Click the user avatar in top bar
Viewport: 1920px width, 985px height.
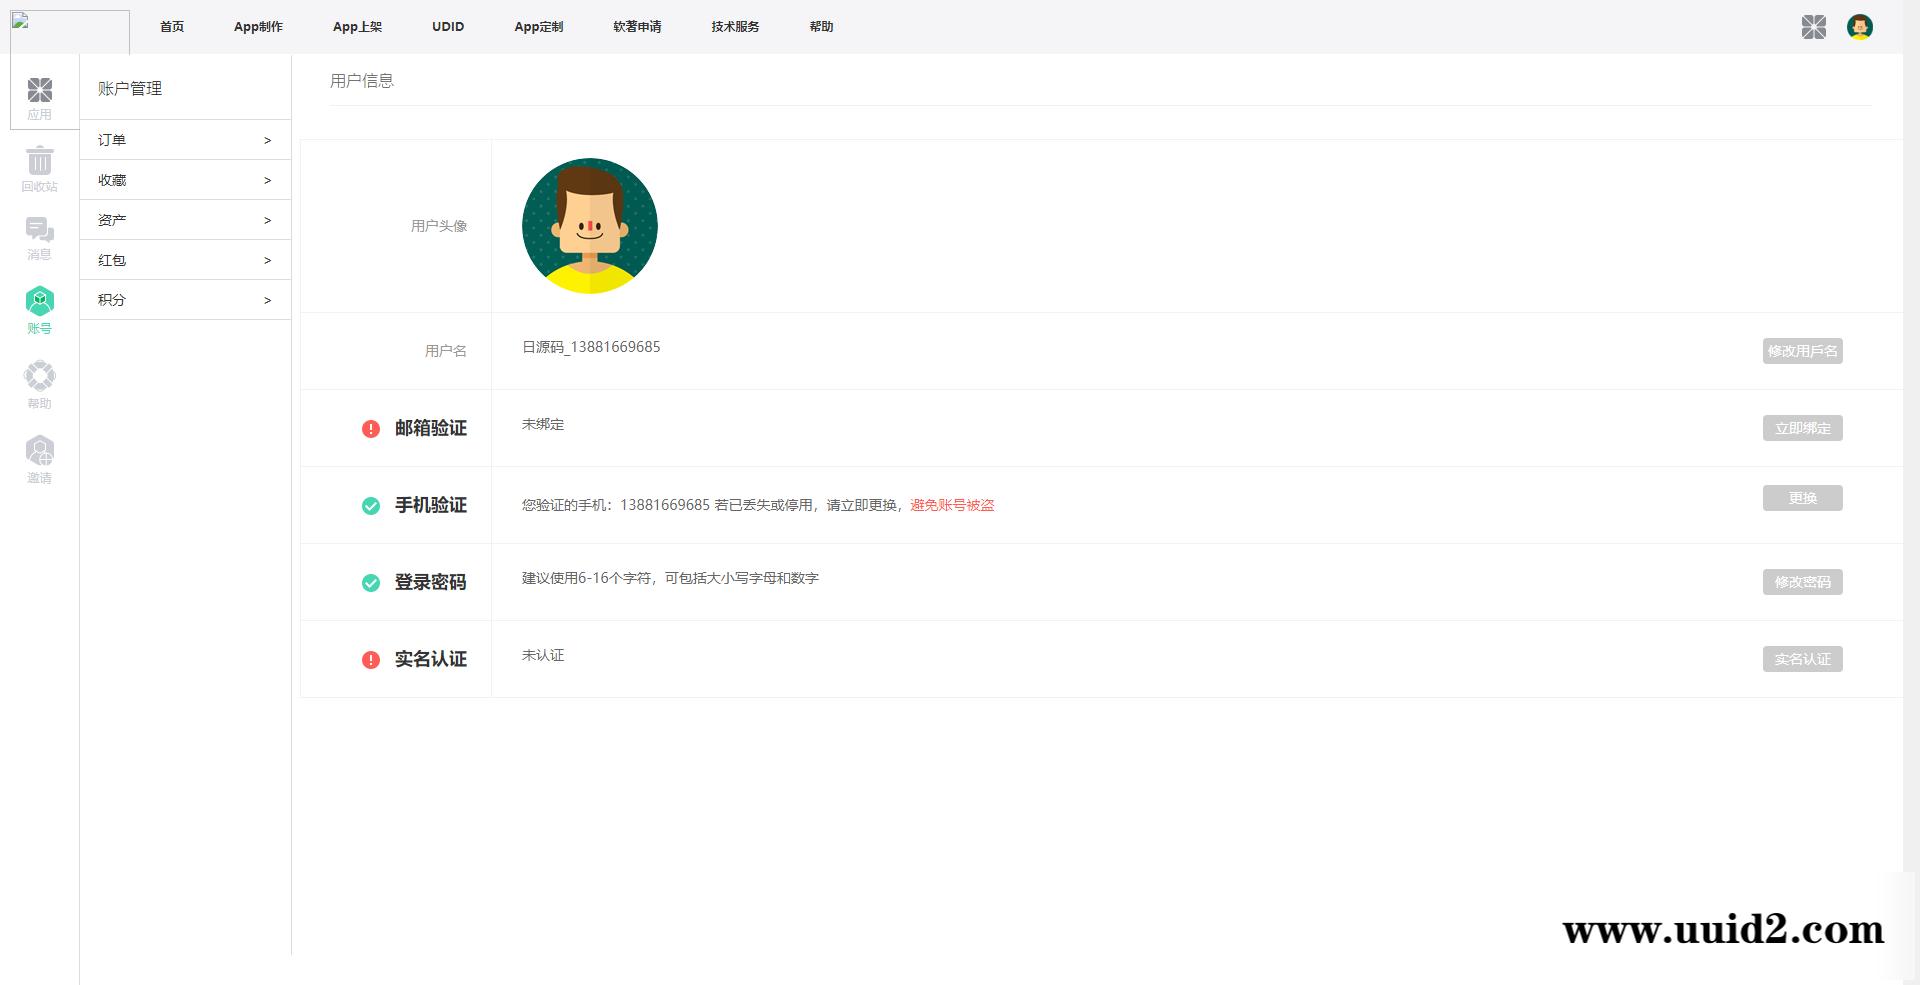(x=1860, y=27)
